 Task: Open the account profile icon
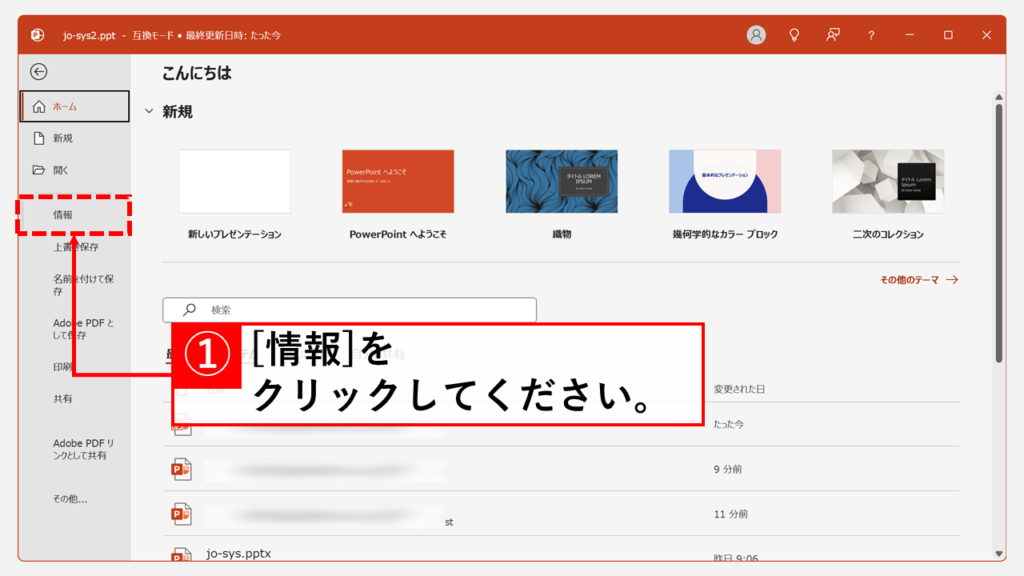pyautogui.click(x=756, y=35)
